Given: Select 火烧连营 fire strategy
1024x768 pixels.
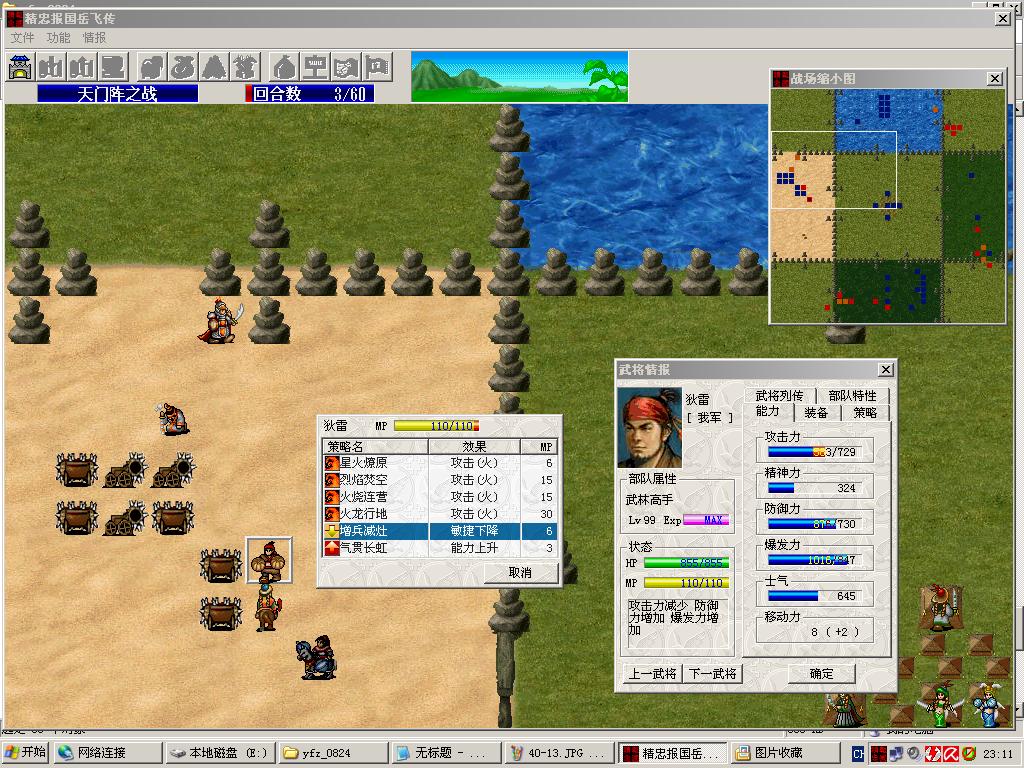Looking at the screenshot, I should (440, 496).
